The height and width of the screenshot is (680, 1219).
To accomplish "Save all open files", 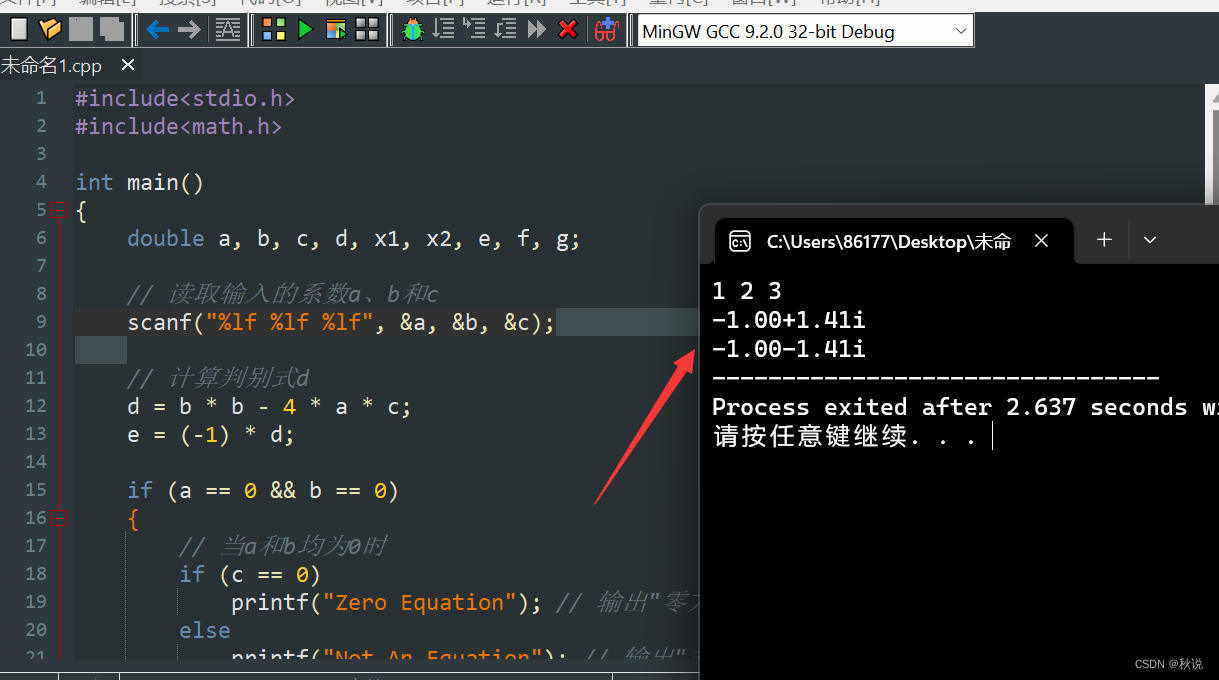I will coord(111,30).
